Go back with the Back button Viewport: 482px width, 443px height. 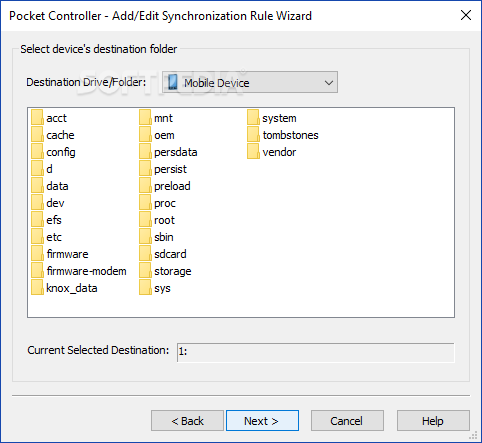[x=187, y=421]
